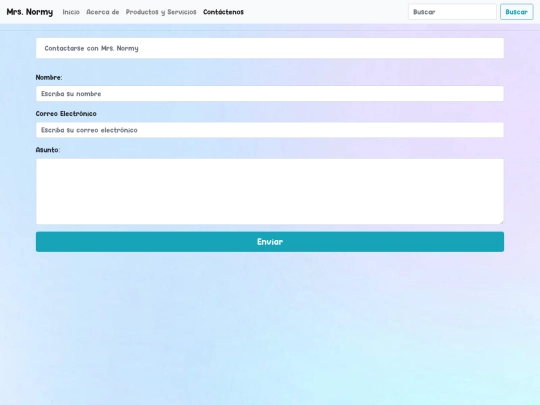Go to the Inicio page

pos(71,12)
